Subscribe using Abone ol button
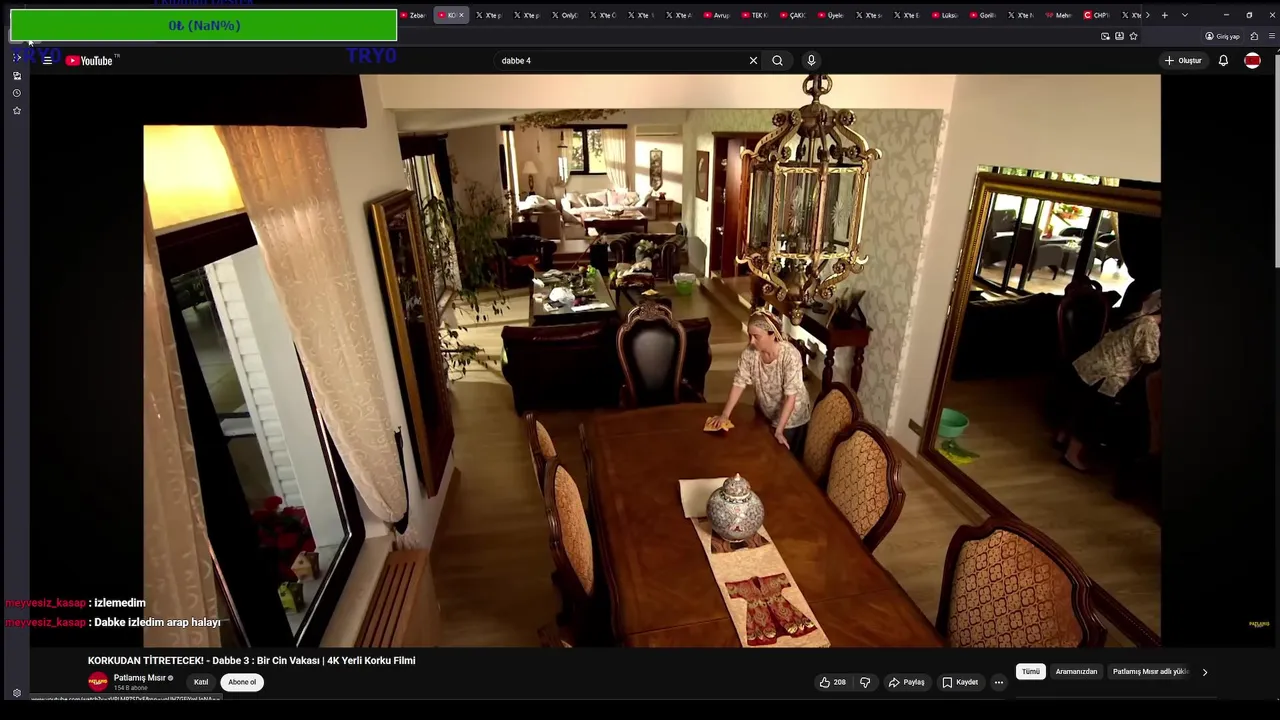Screen dimensions: 1280x720 [x=242, y=682]
